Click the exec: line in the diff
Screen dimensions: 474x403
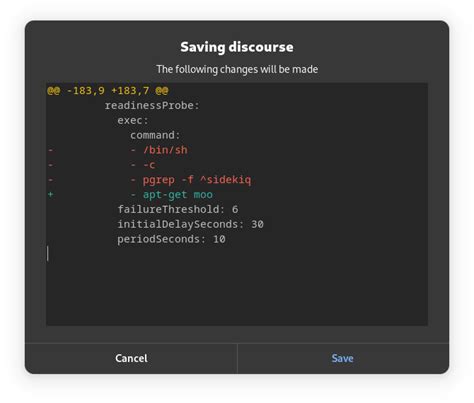point(133,120)
